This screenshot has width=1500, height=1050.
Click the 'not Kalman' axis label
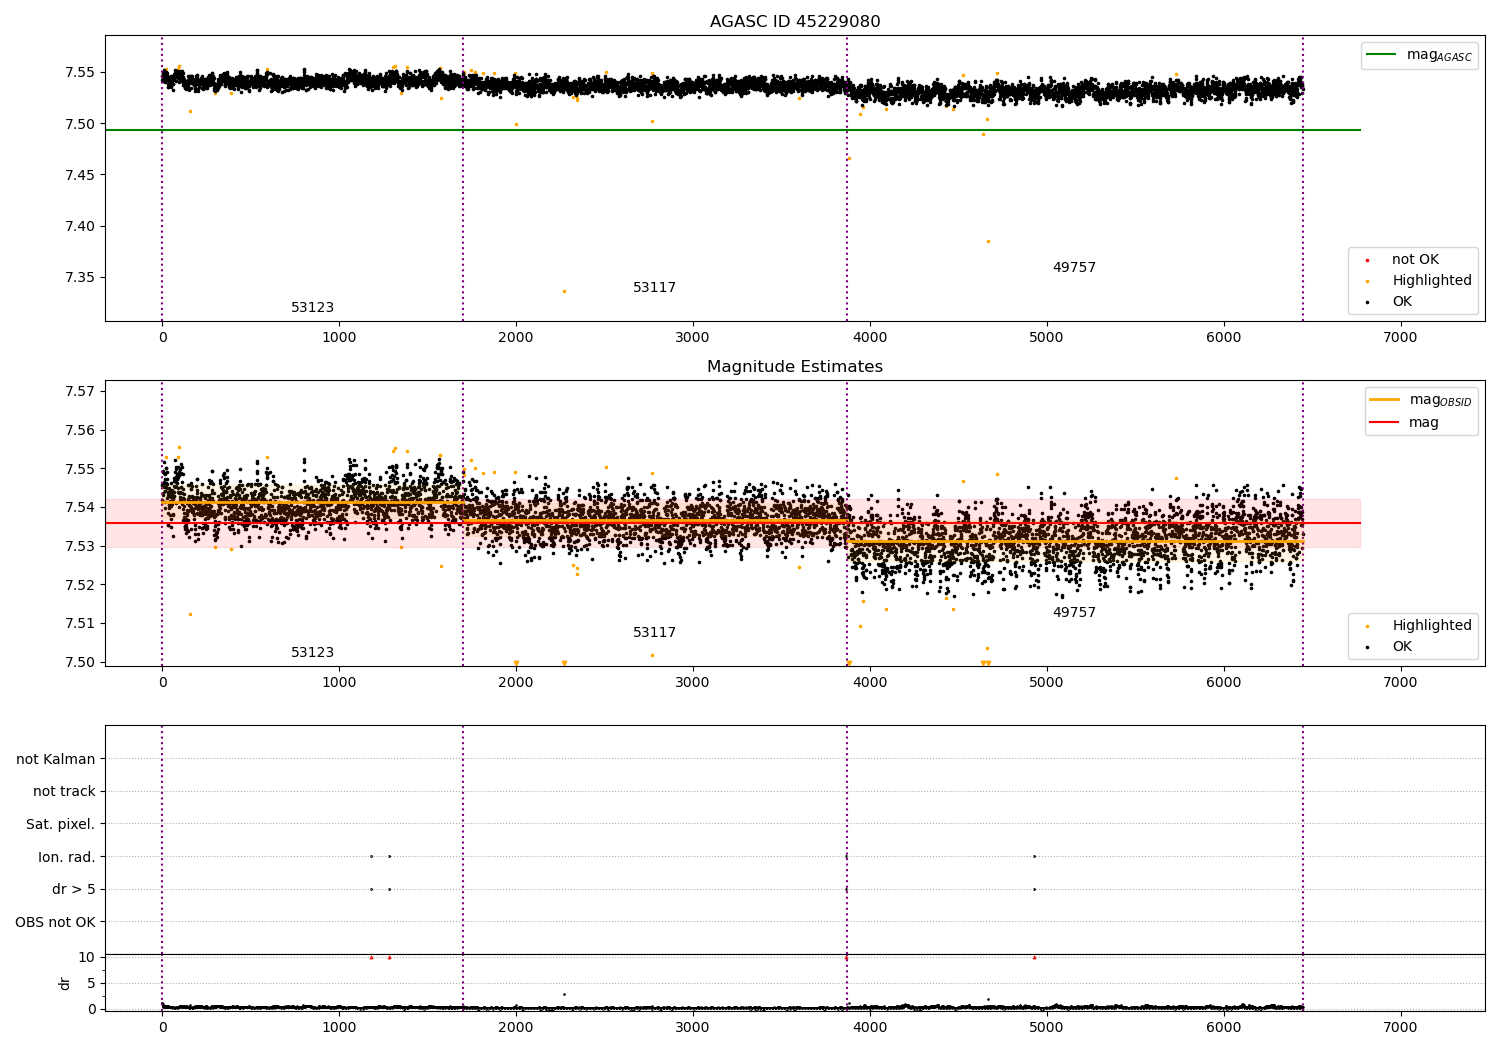pyautogui.click(x=56, y=759)
